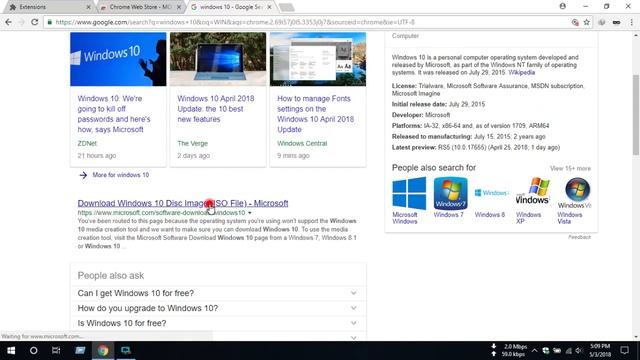Open a new tab with the blank tab button
This screenshot has width=640, height=360.
(x=287, y=7)
